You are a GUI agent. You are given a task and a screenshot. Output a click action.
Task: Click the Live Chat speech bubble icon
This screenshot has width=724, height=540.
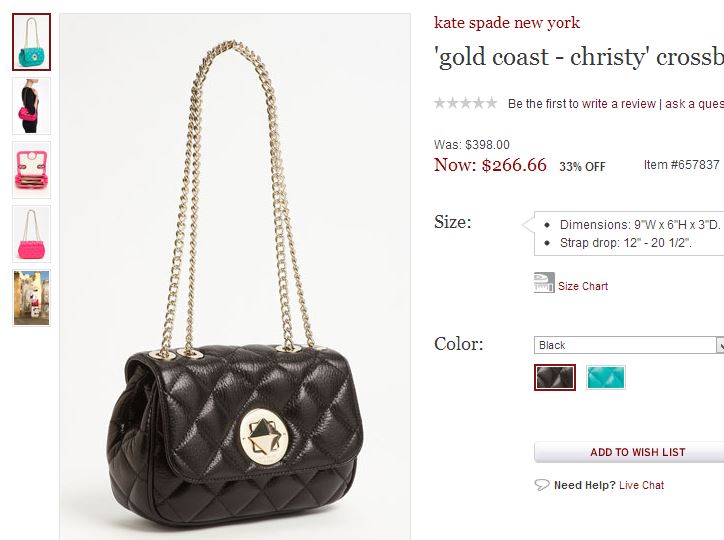tap(542, 485)
